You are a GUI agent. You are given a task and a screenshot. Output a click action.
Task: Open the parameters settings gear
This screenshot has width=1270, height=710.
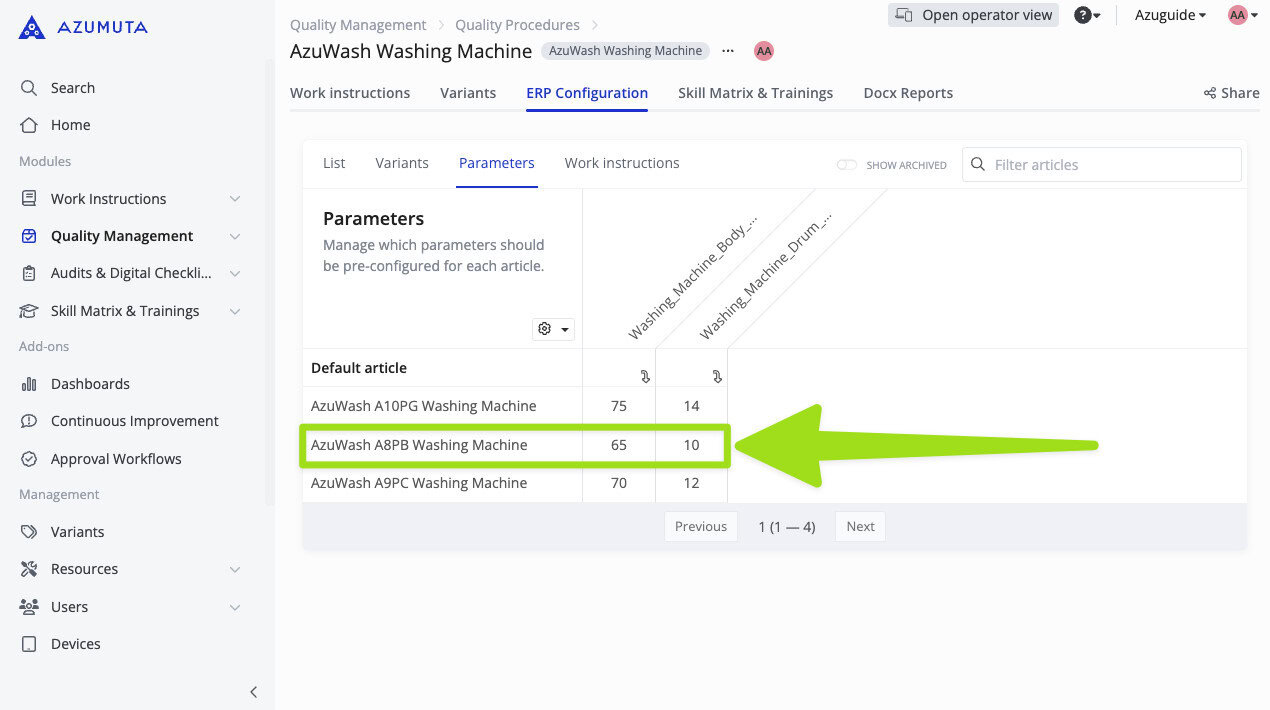[543, 328]
